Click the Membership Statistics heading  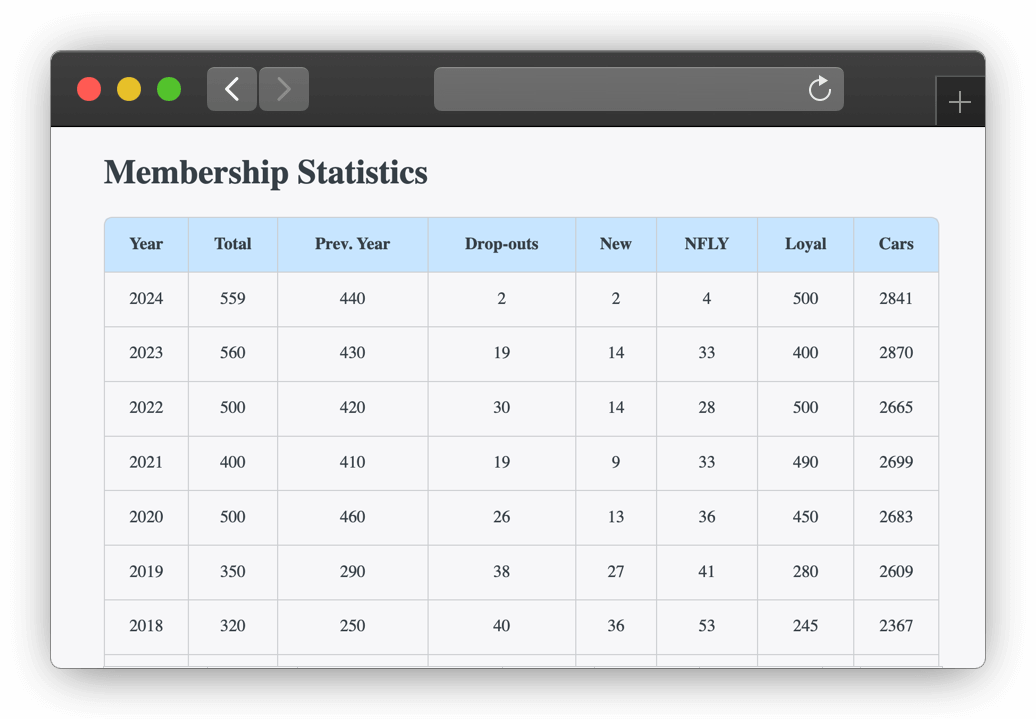[x=265, y=172]
